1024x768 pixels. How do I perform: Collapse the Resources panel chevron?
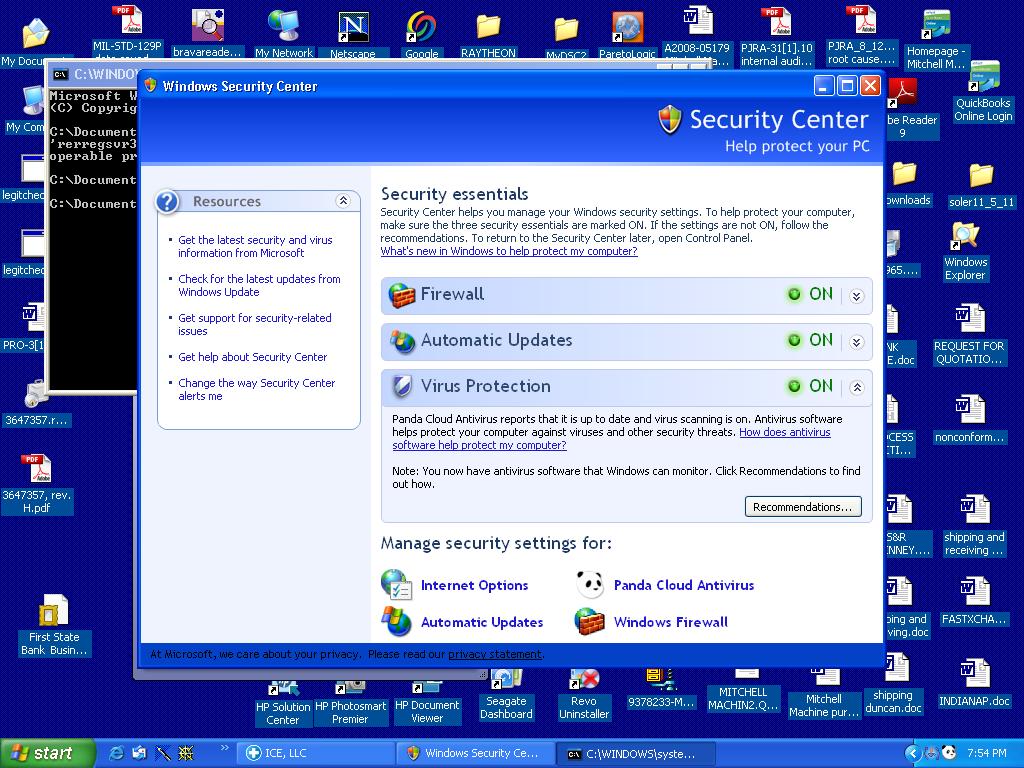pos(343,201)
